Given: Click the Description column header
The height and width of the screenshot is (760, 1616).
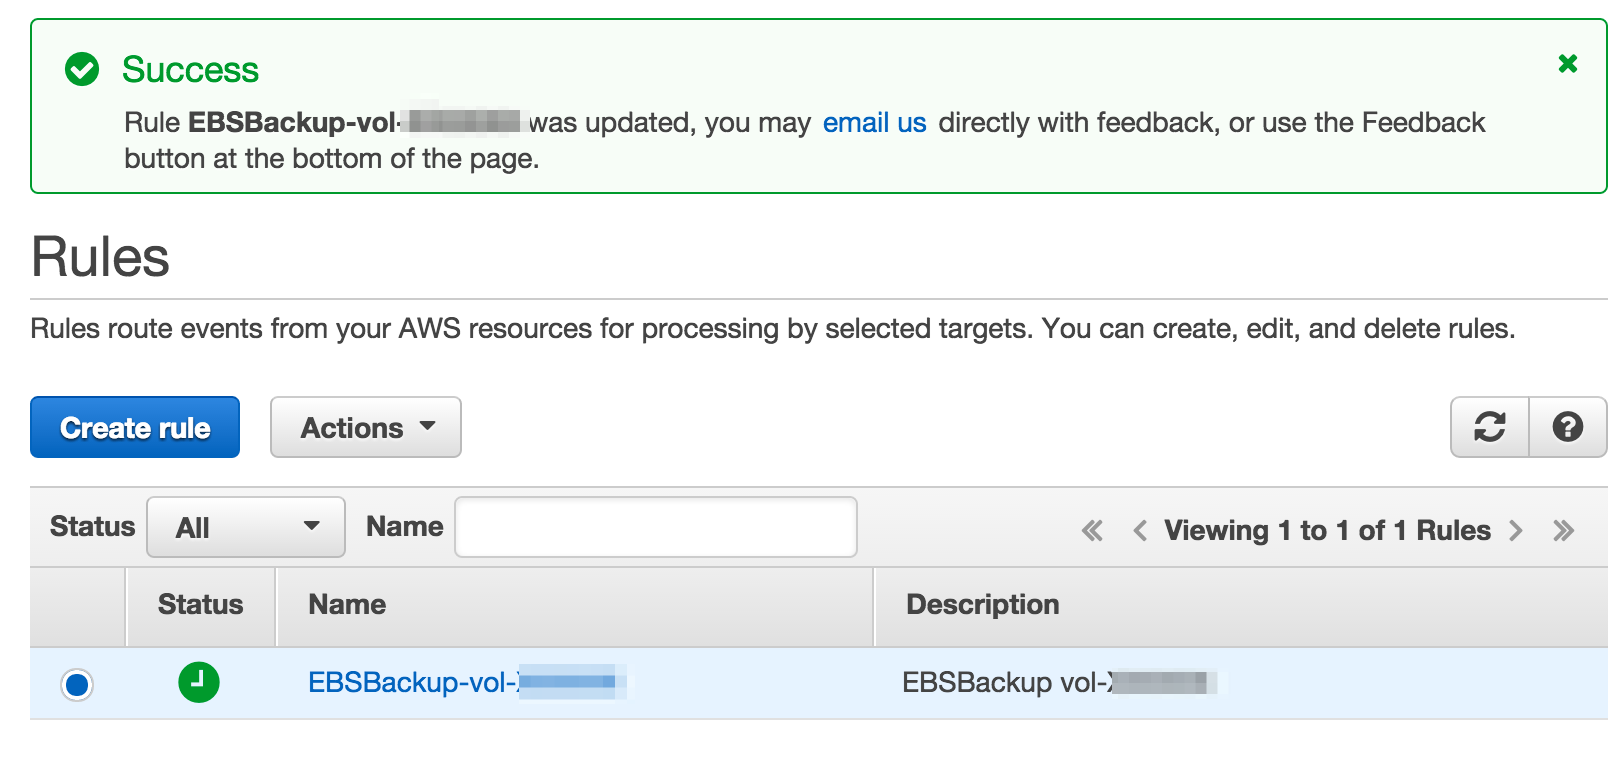Looking at the screenshot, I should tap(982, 604).
